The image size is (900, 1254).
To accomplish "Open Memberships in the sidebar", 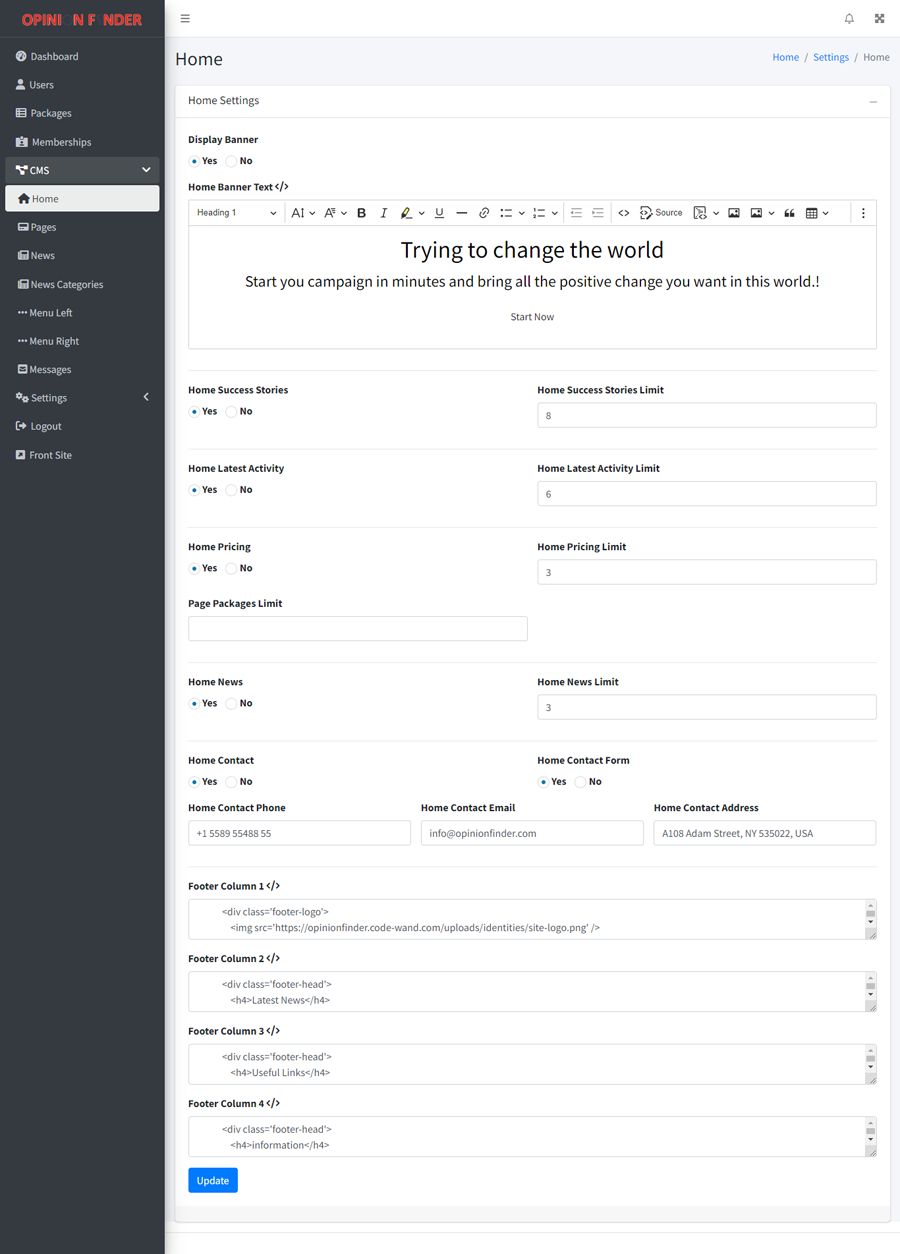I will click(x=82, y=142).
